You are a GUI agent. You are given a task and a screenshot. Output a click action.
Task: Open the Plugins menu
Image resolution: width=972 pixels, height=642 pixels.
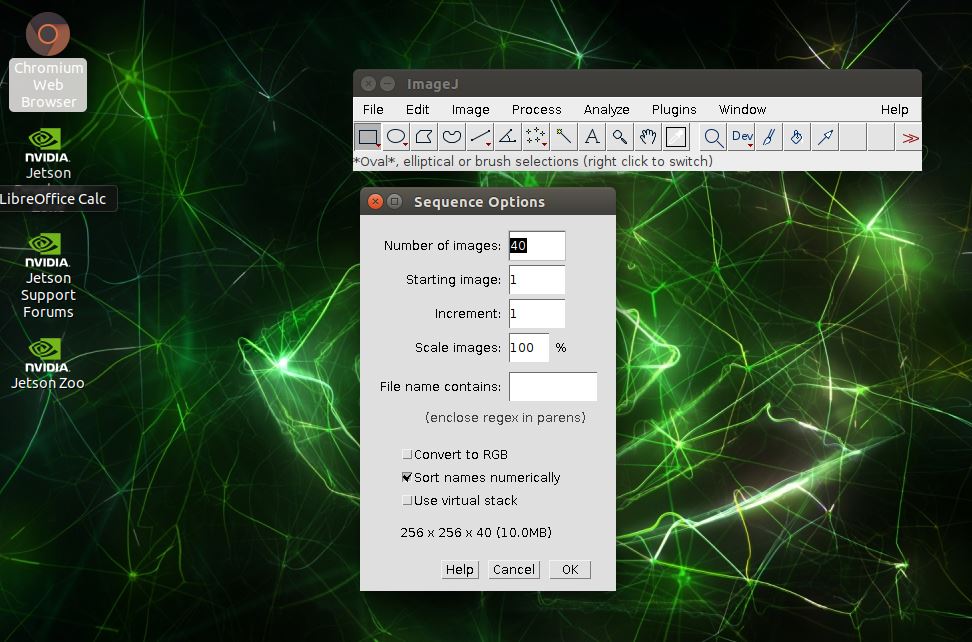(x=674, y=110)
